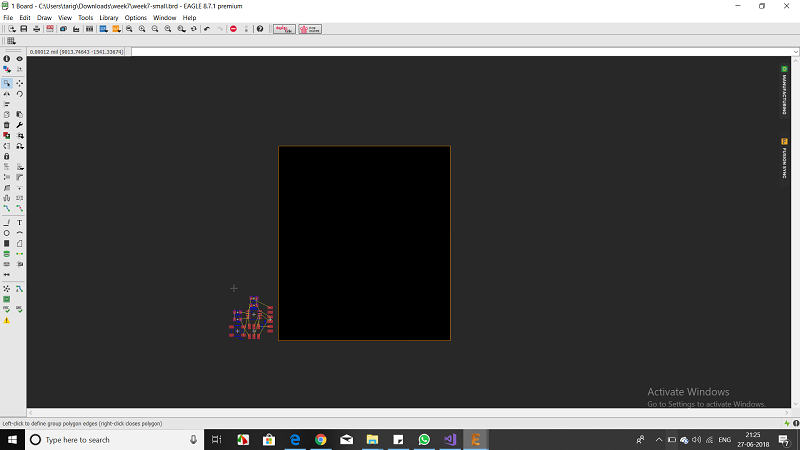Select the Via tool
The image size is (800, 450).
(x=7, y=254)
